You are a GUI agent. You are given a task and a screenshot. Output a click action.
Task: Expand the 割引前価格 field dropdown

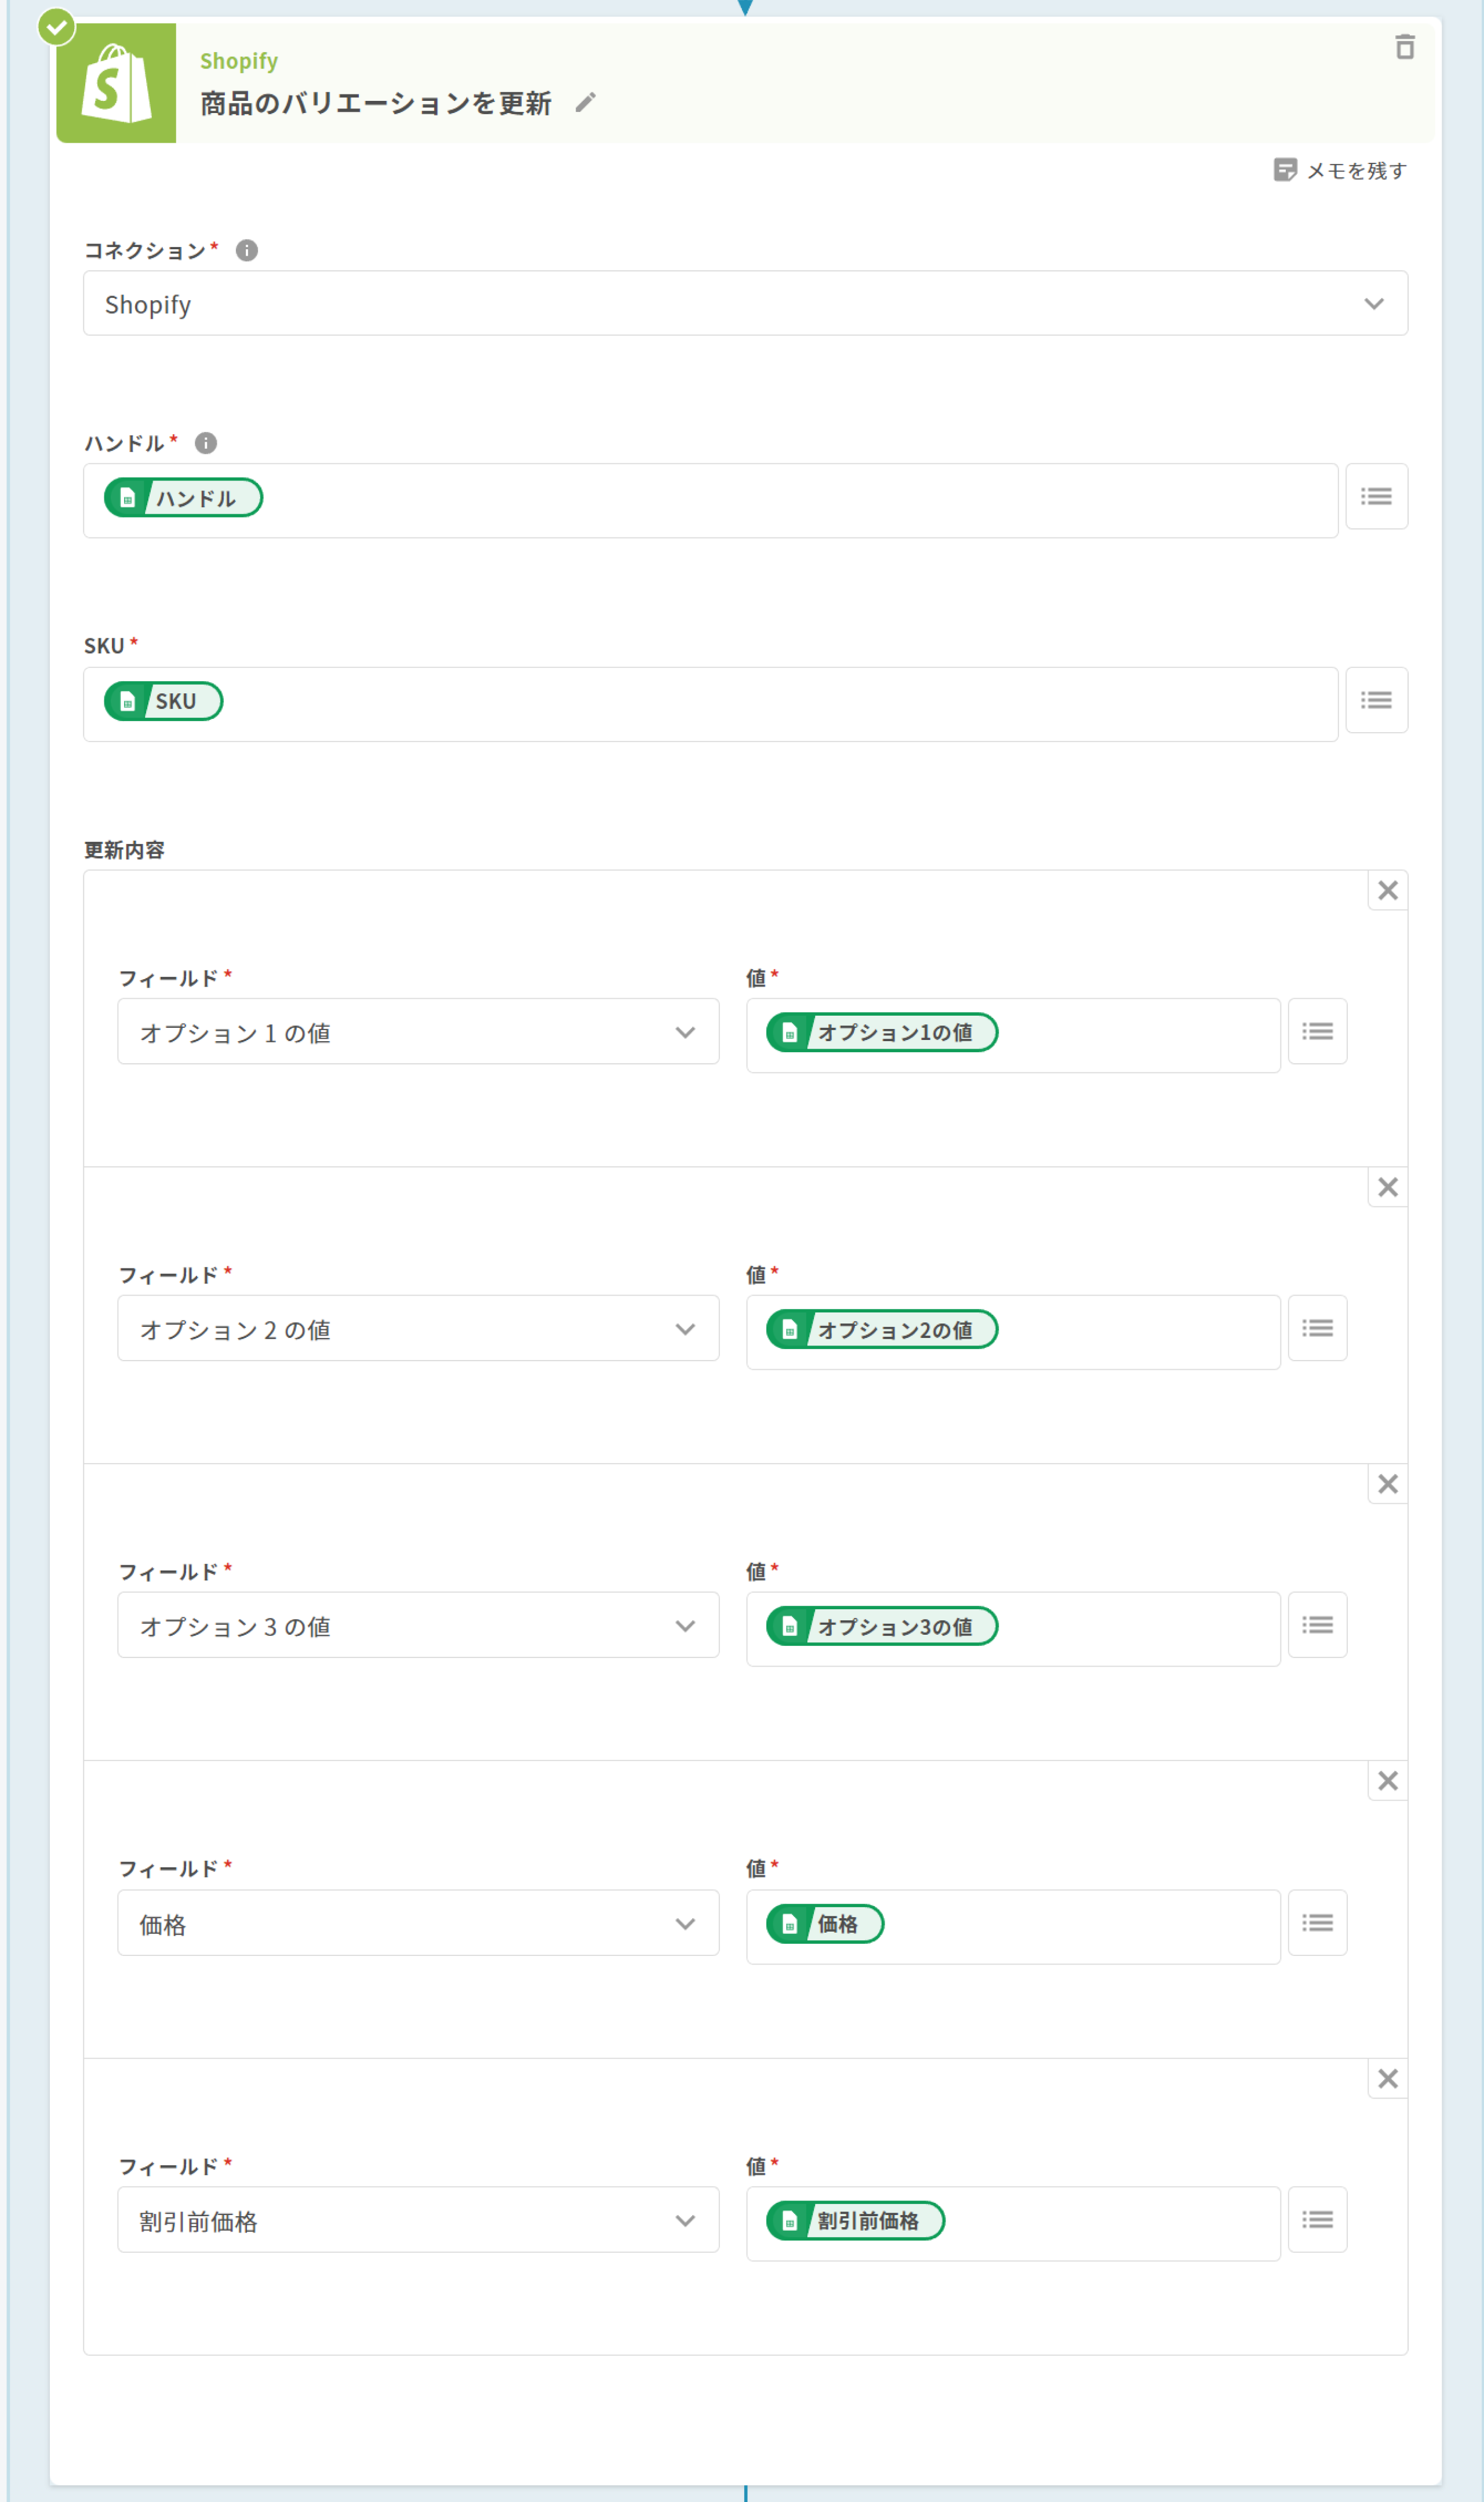(418, 2221)
